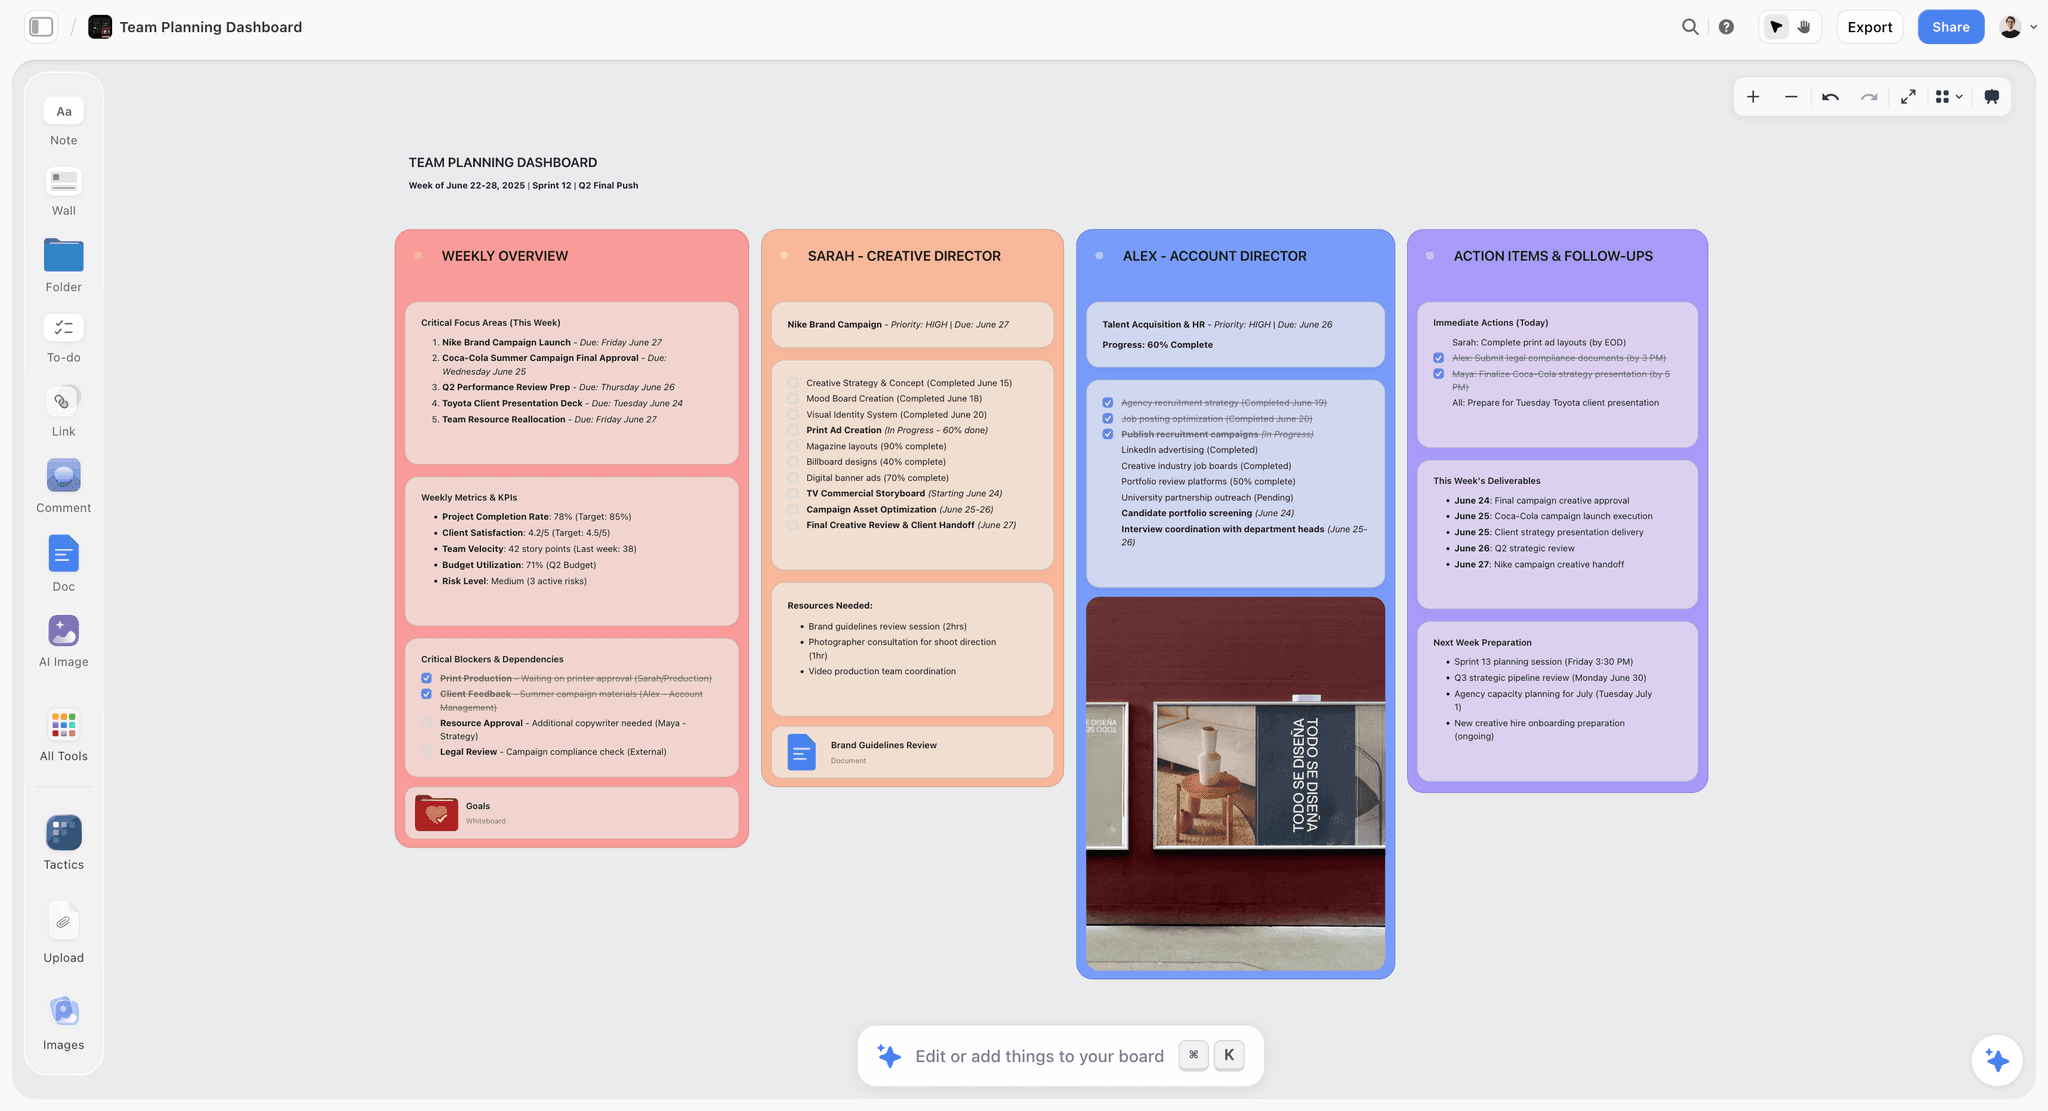
Task: Select the Weekly Metrics & KPIs card
Action: (571, 551)
